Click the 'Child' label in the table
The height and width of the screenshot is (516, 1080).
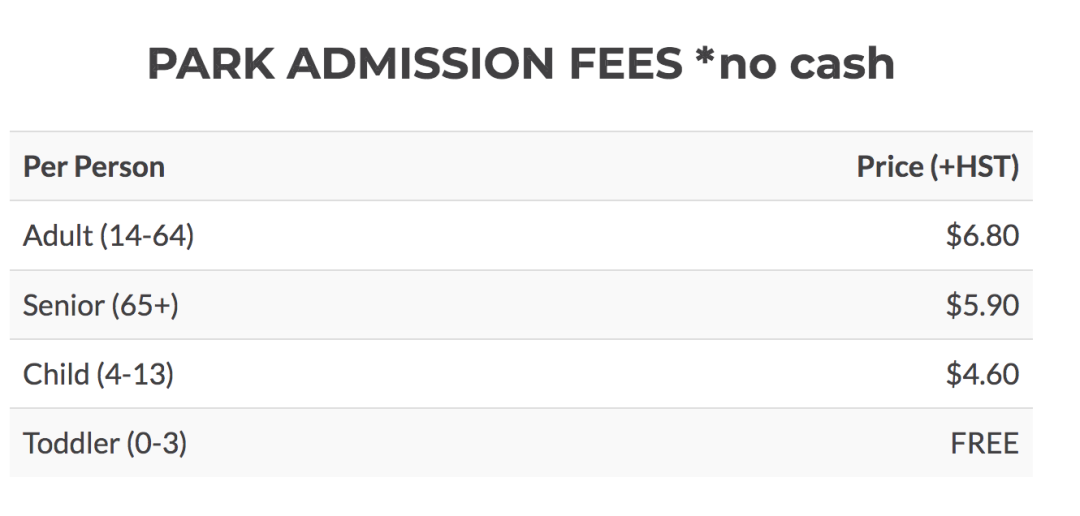point(55,374)
